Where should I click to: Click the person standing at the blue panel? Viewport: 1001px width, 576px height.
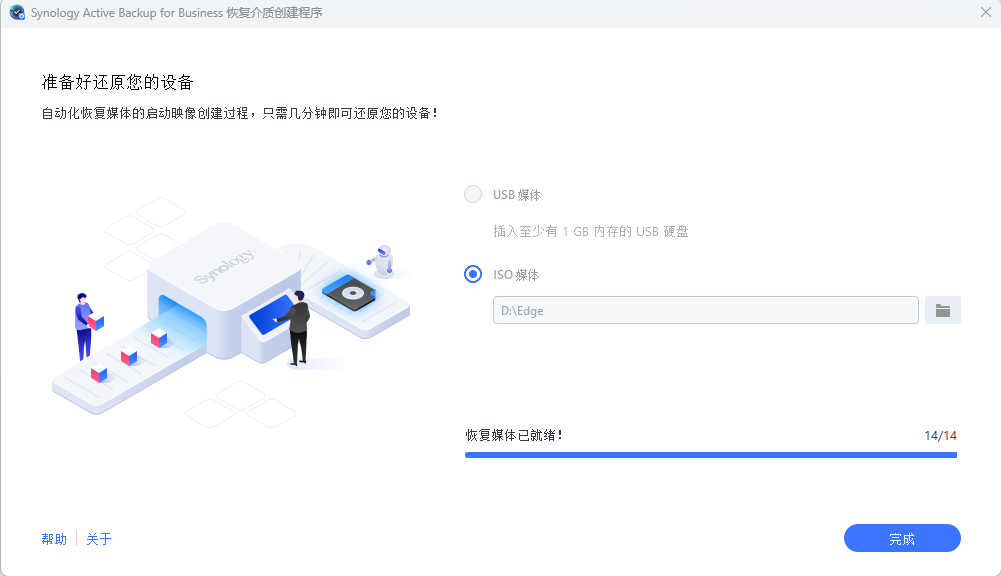[x=296, y=327]
